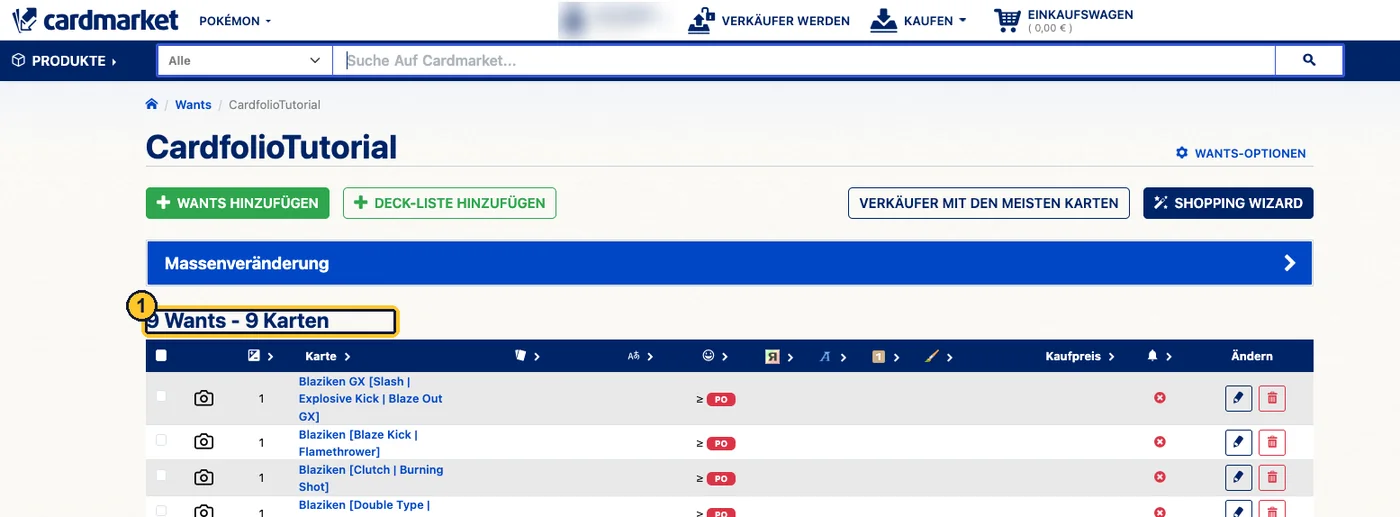Open Blaziken GX Slash card link

[370, 399]
